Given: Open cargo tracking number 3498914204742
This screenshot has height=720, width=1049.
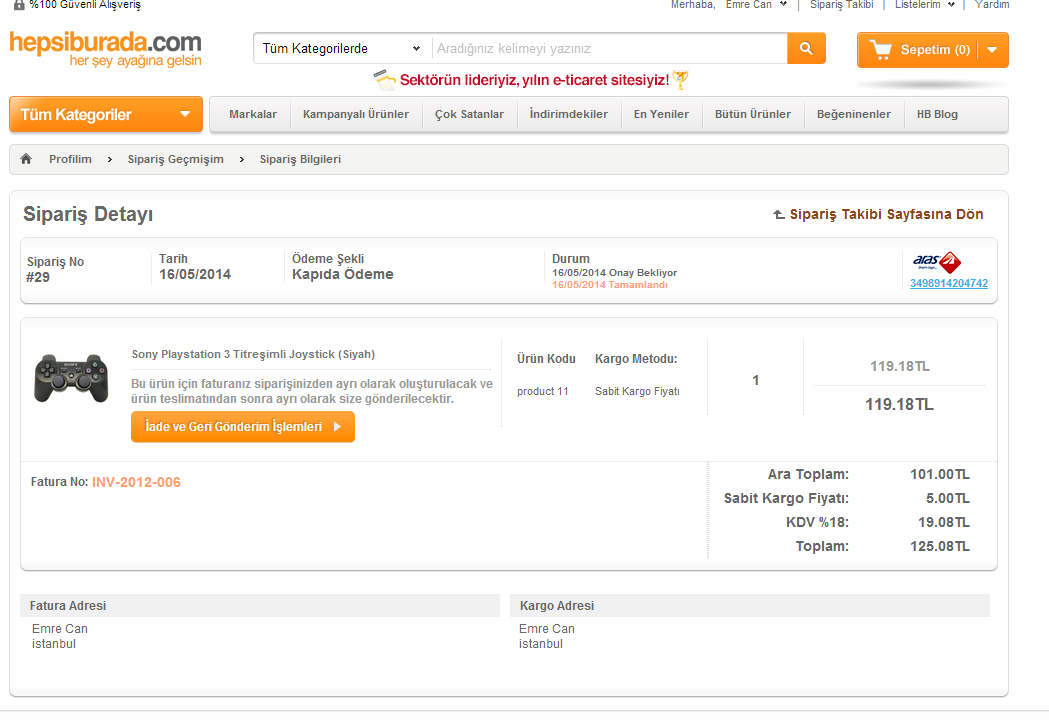Looking at the screenshot, I should [948, 284].
